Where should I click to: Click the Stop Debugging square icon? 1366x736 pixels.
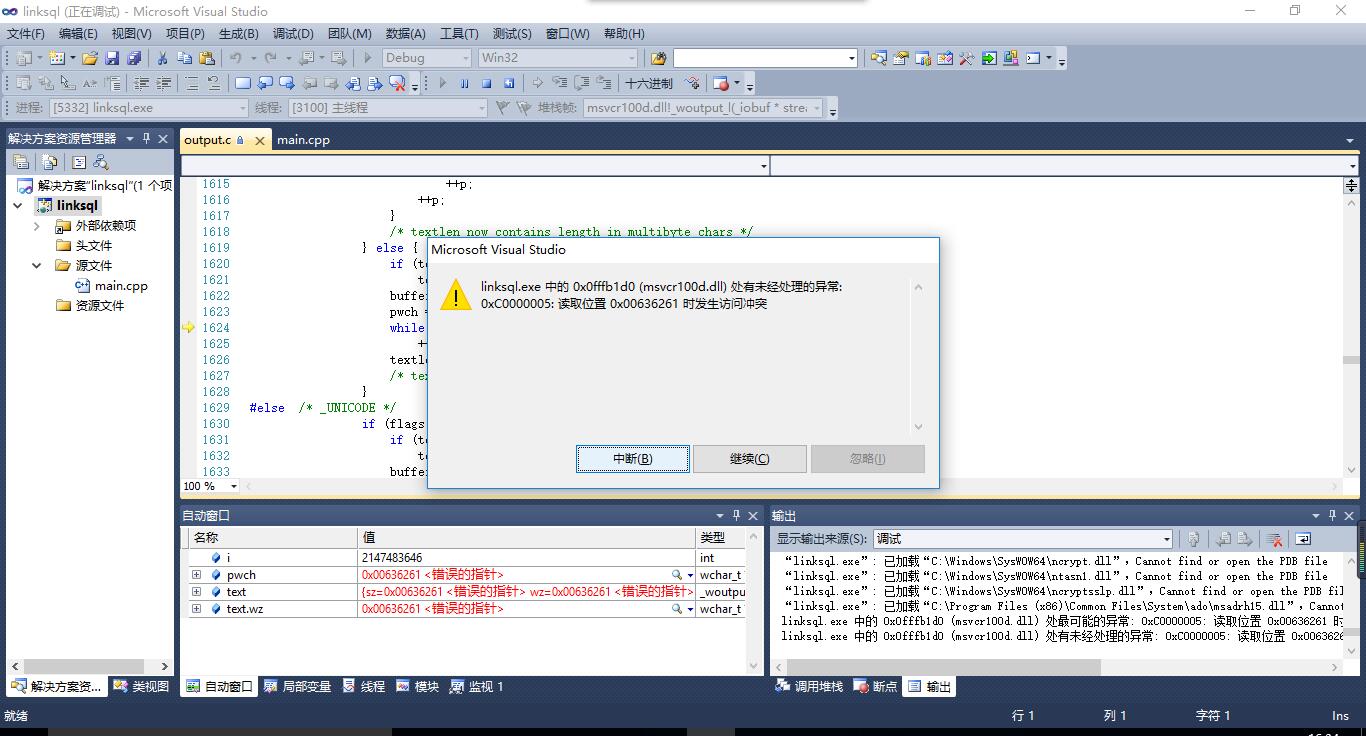pyautogui.click(x=486, y=83)
